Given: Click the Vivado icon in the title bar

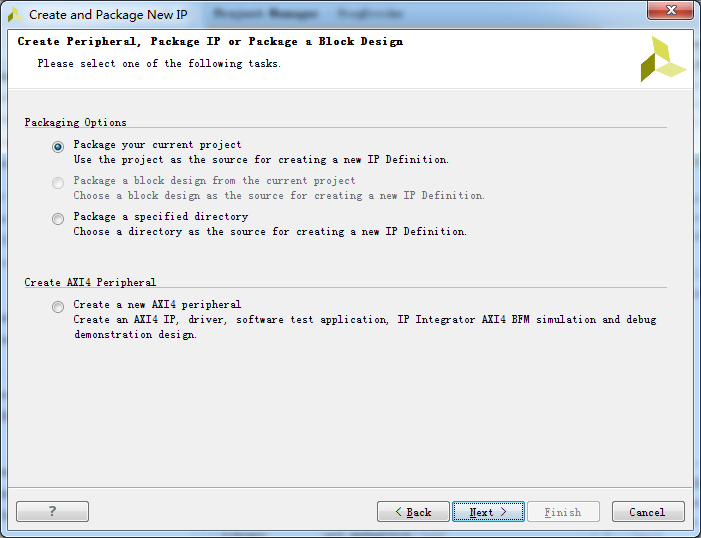Looking at the screenshot, I should pyautogui.click(x=15, y=15).
